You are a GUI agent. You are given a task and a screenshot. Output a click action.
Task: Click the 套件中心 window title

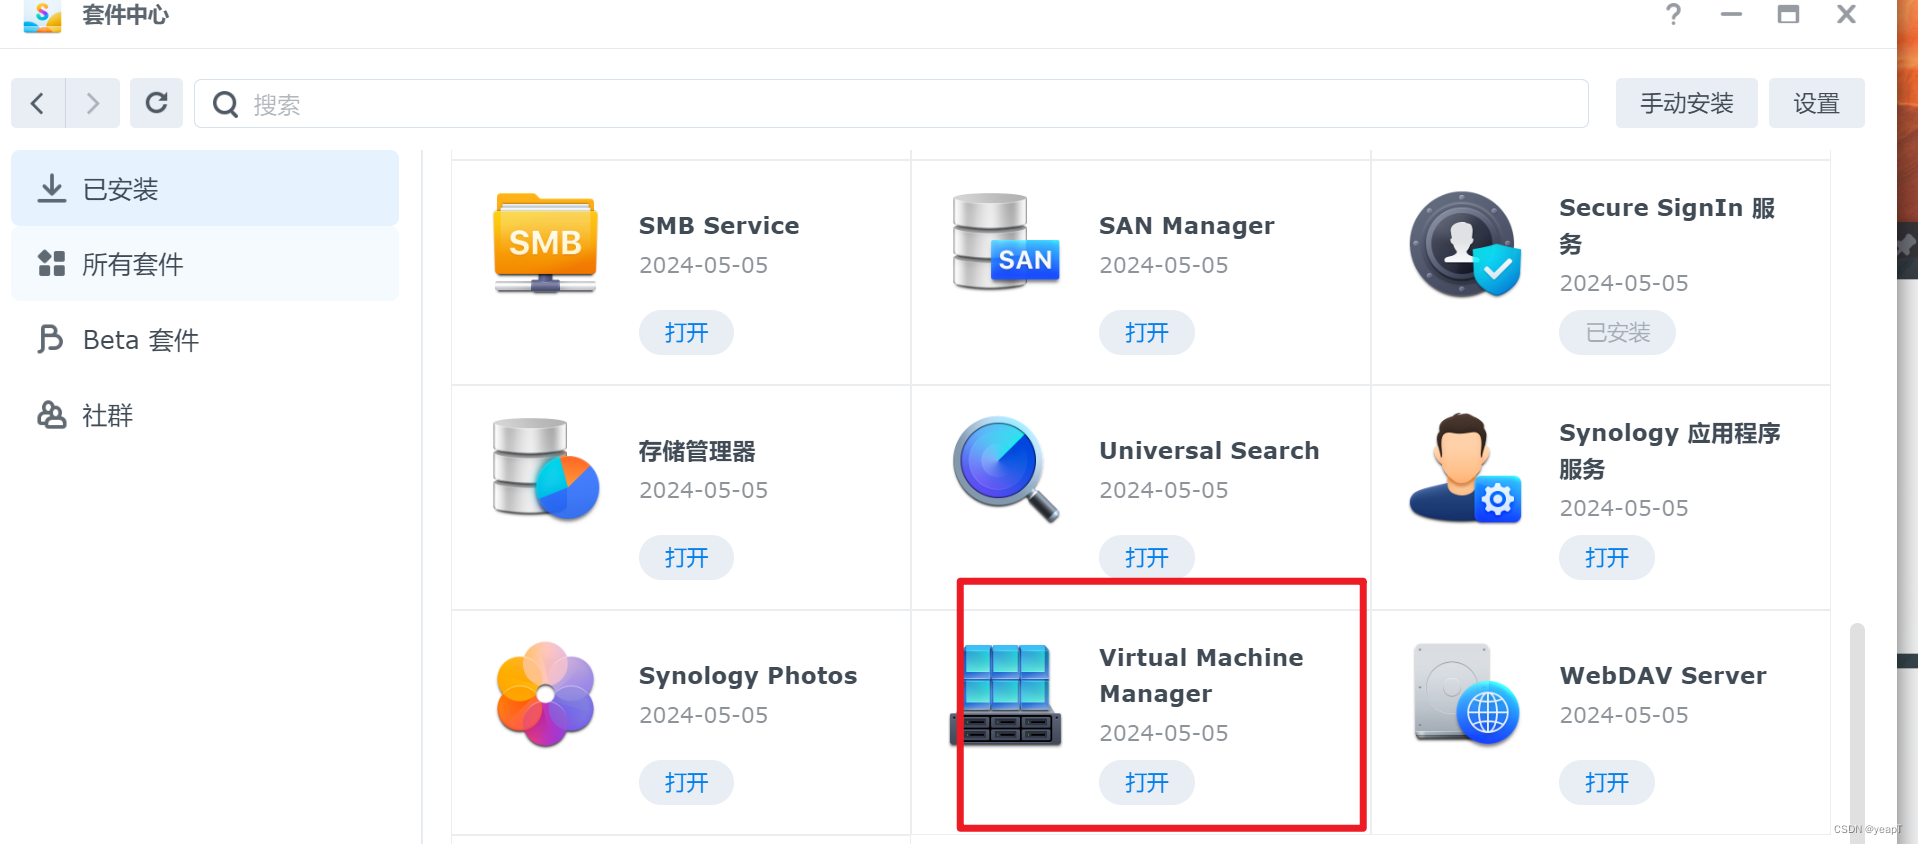click(125, 15)
